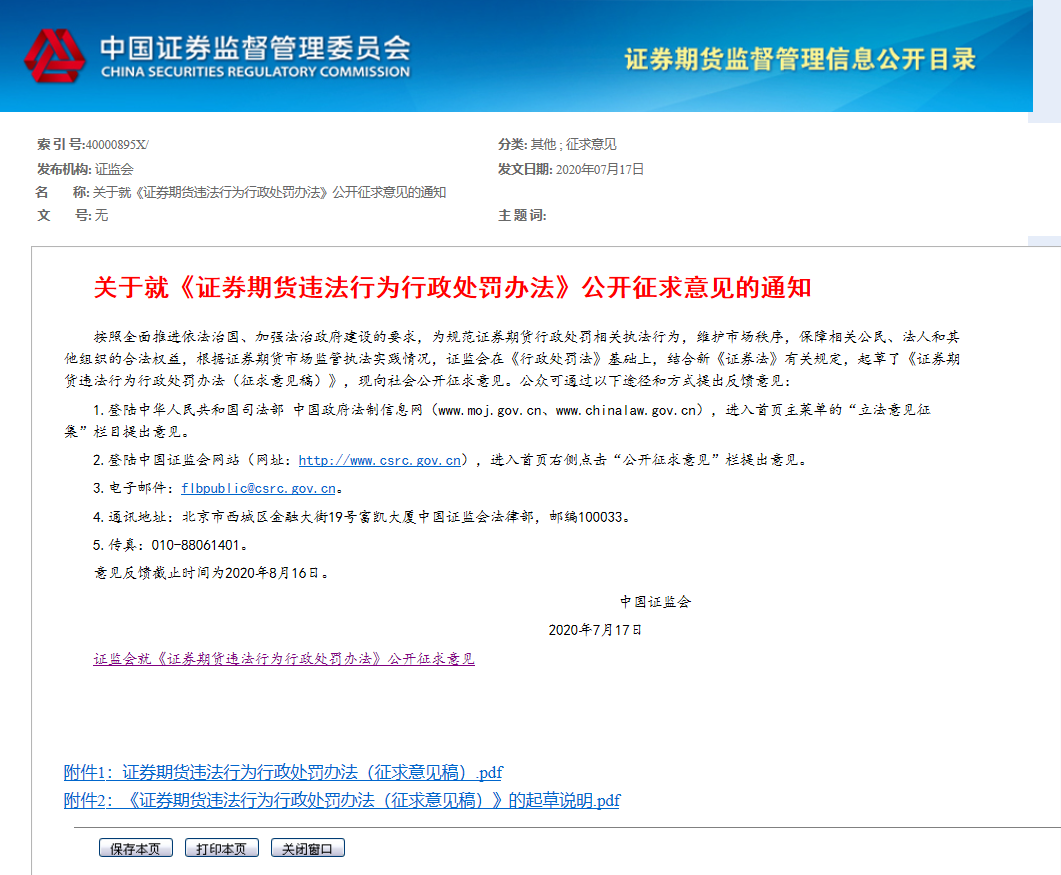Click the red CSRC logo emblem
Viewport: 1061px width, 875px height.
(x=56, y=56)
